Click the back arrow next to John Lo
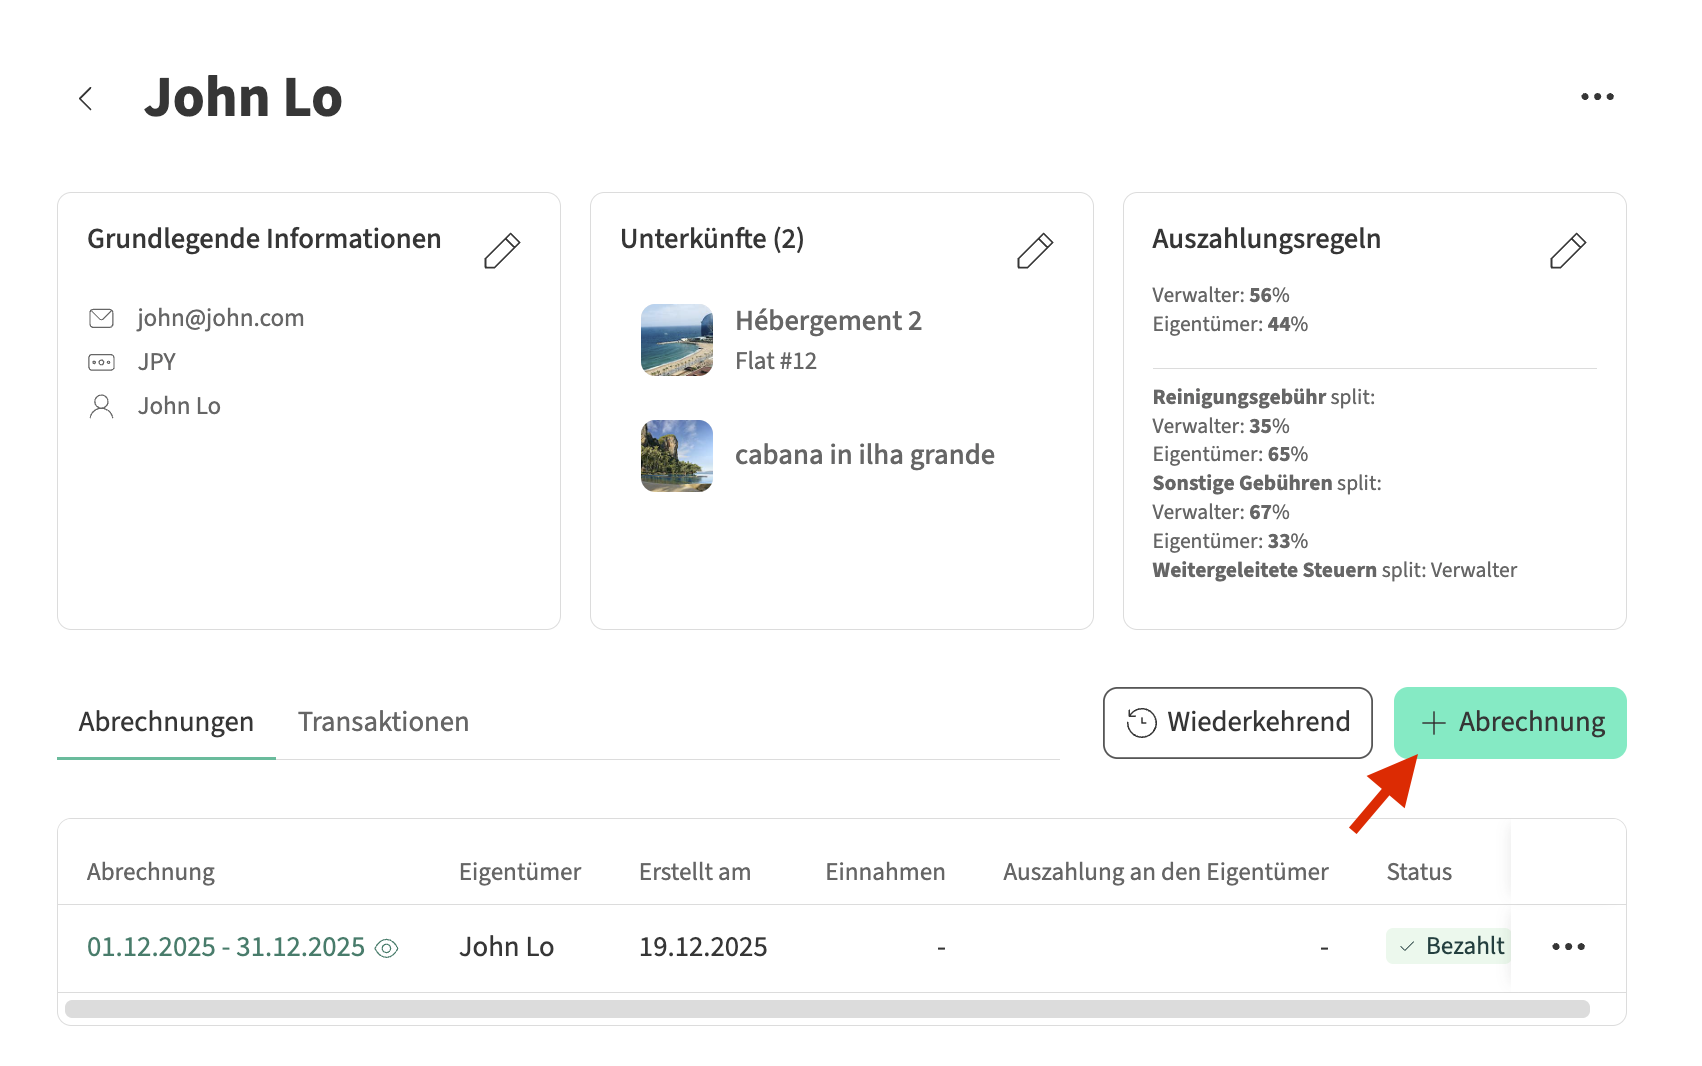 click(86, 98)
